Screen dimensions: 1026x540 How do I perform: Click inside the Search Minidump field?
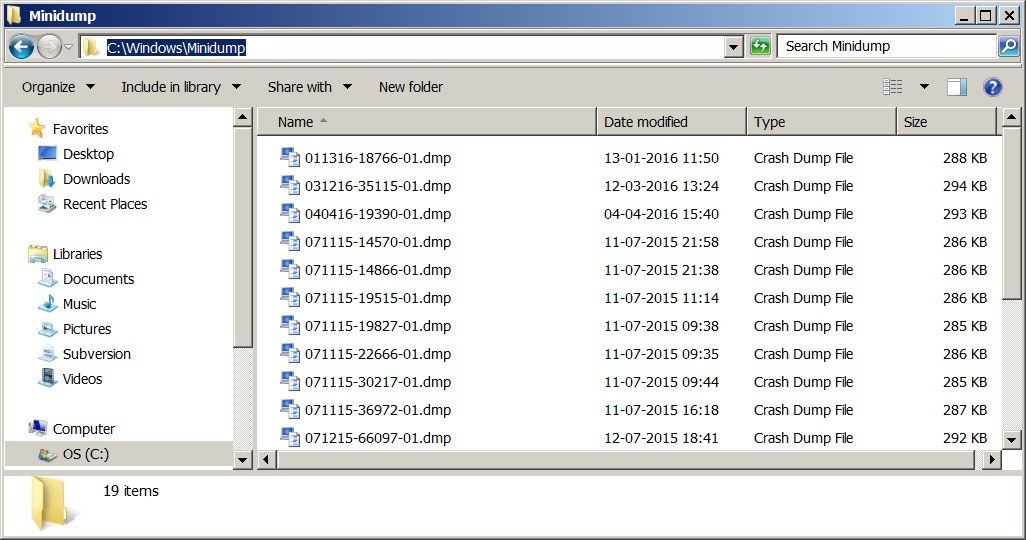tap(887, 46)
